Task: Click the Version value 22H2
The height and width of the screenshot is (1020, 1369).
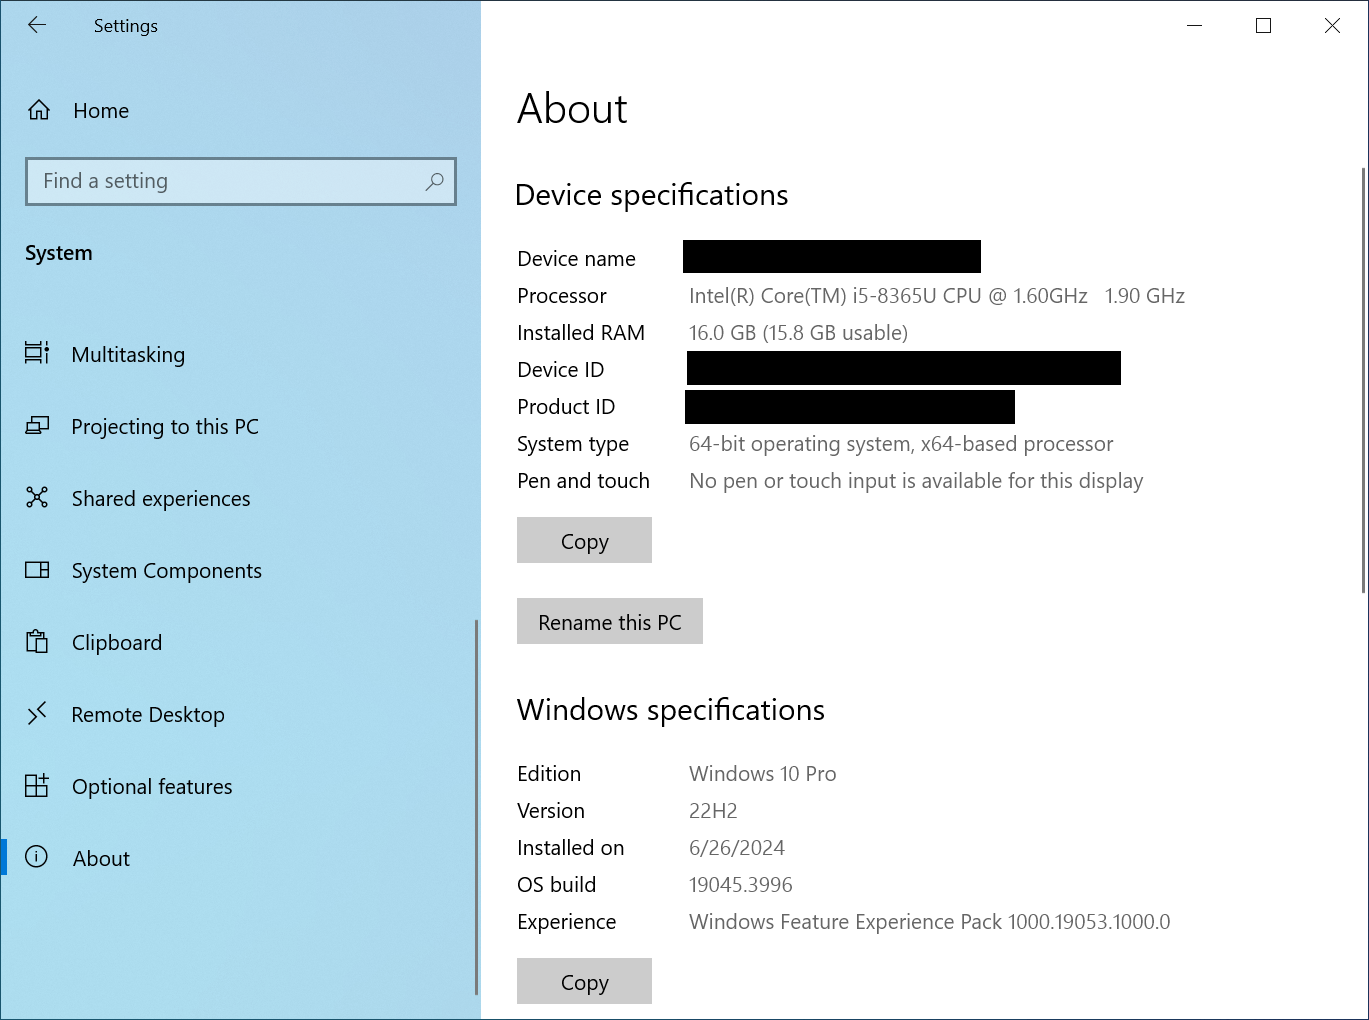Action: coord(713,811)
